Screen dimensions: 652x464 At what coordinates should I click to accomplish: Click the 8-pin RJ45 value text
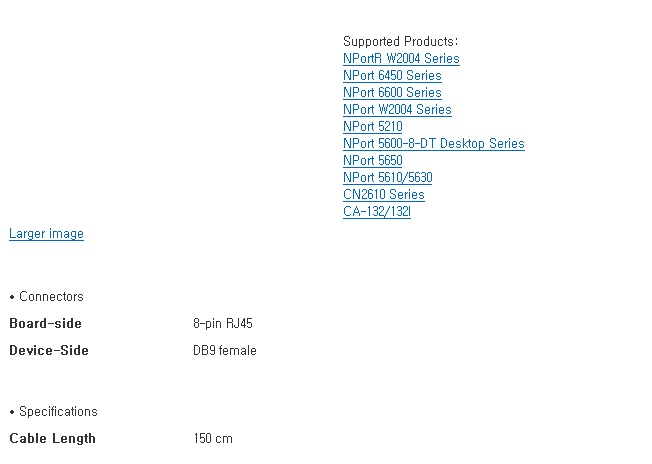224,324
